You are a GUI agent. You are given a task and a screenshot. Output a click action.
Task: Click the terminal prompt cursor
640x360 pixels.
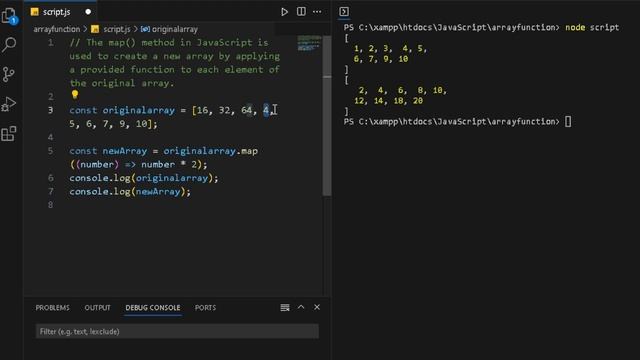click(568, 122)
